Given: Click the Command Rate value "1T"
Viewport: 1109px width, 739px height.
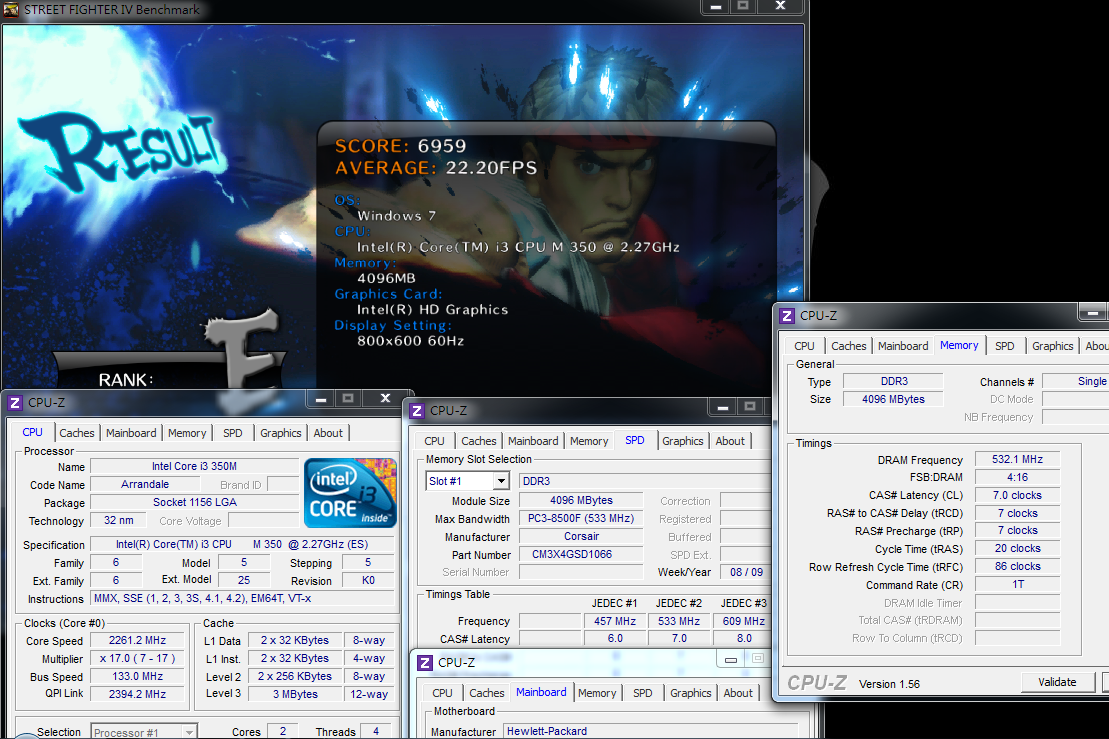Looking at the screenshot, I should coord(1017,585).
